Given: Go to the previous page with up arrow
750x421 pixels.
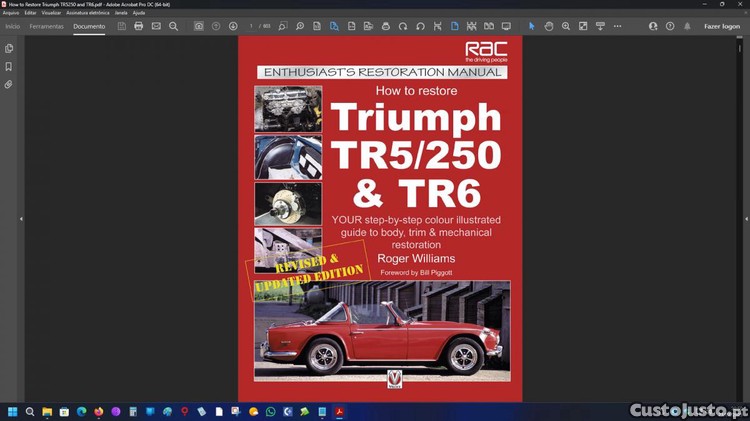Looking at the screenshot, I should pyautogui.click(x=216, y=26).
